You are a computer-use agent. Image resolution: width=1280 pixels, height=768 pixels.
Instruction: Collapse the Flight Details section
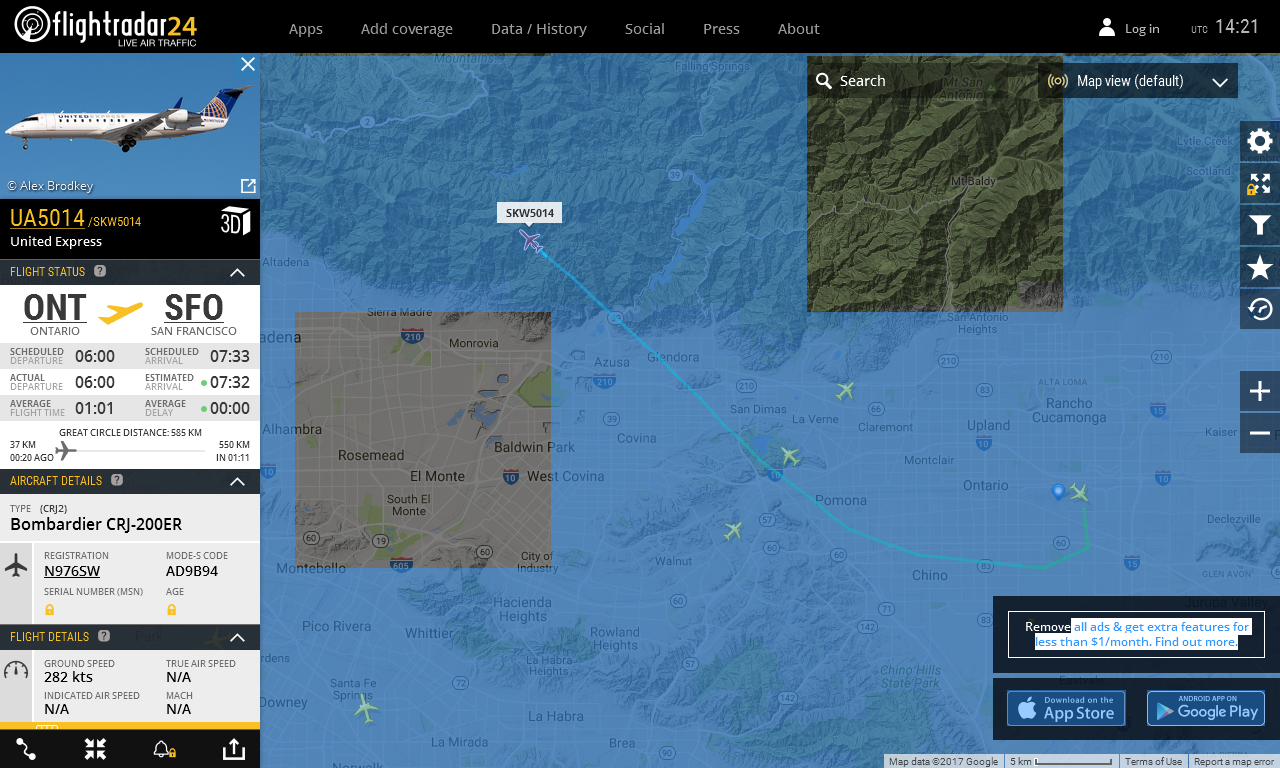click(x=237, y=637)
